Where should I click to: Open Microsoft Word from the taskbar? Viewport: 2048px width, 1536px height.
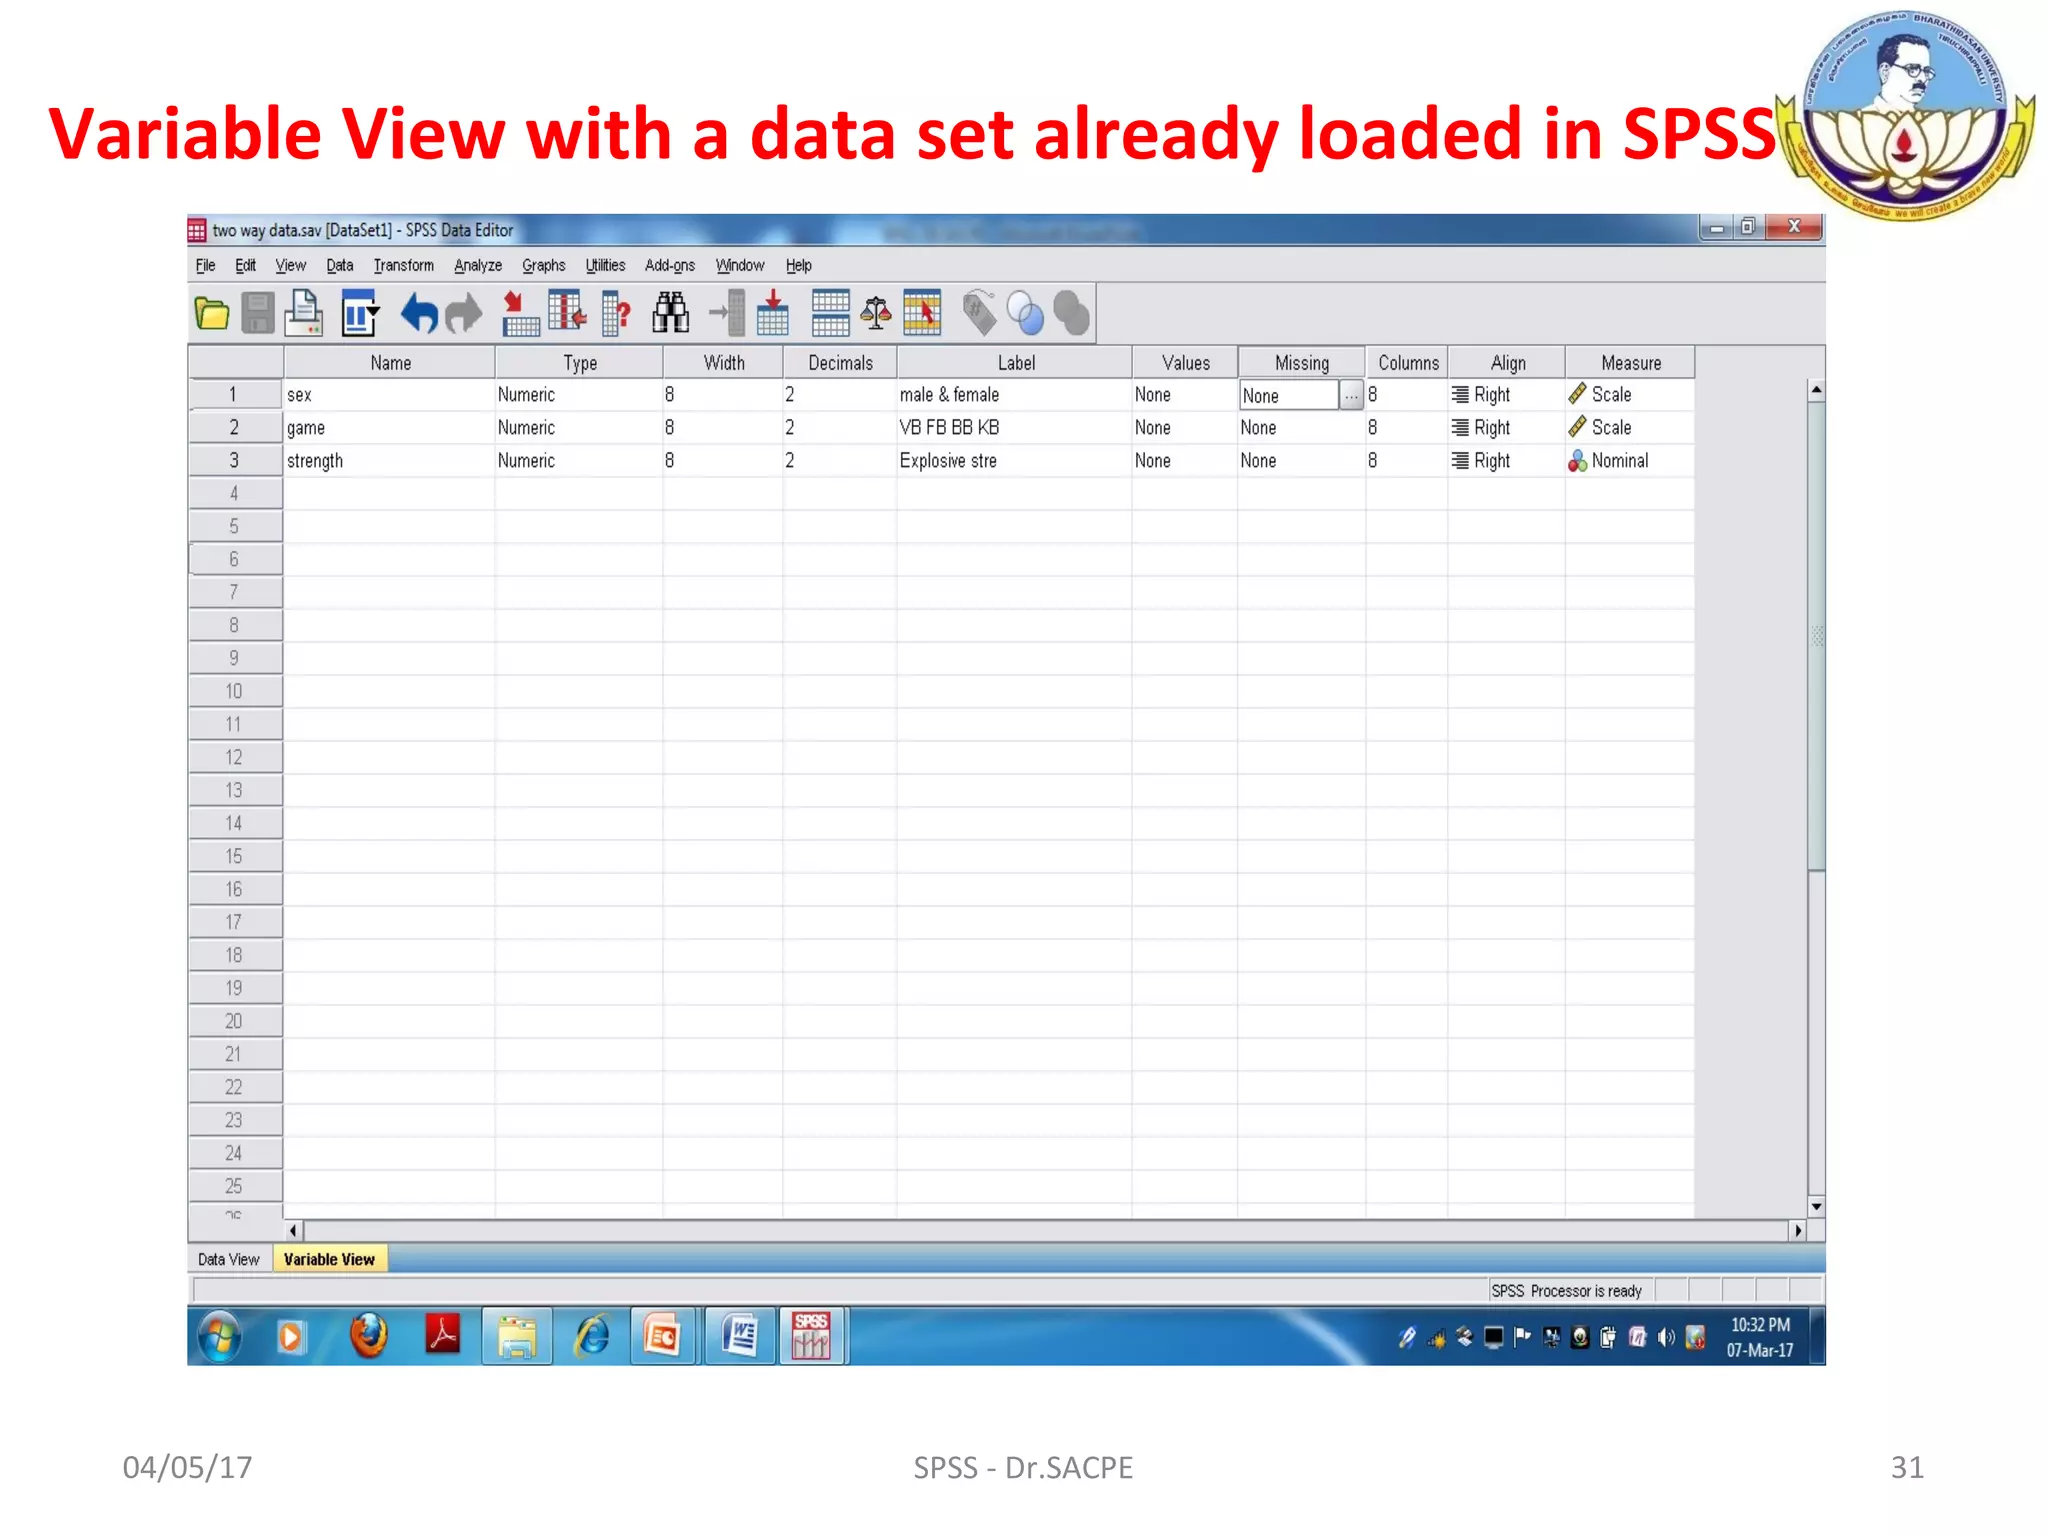point(740,1336)
